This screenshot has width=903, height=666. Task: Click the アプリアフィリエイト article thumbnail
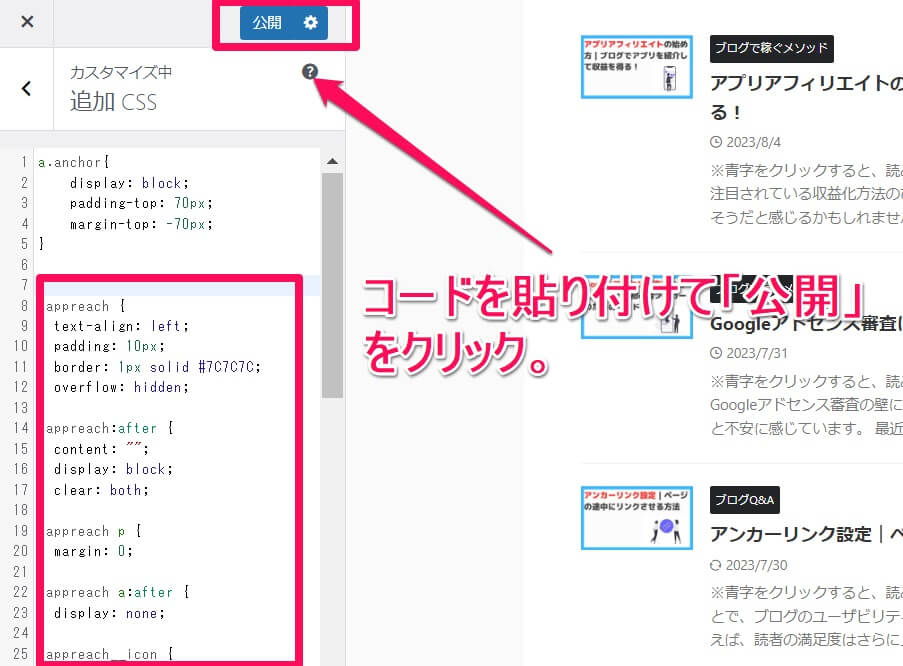(x=636, y=67)
